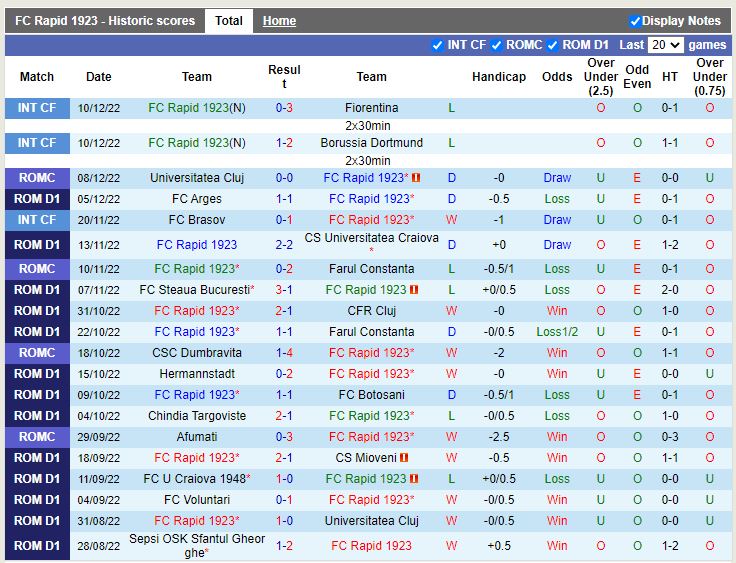Image resolution: width=736 pixels, height=563 pixels.
Task: Open FC U Craiova 1948 team link
Action: pyautogui.click(x=194, y=479)
